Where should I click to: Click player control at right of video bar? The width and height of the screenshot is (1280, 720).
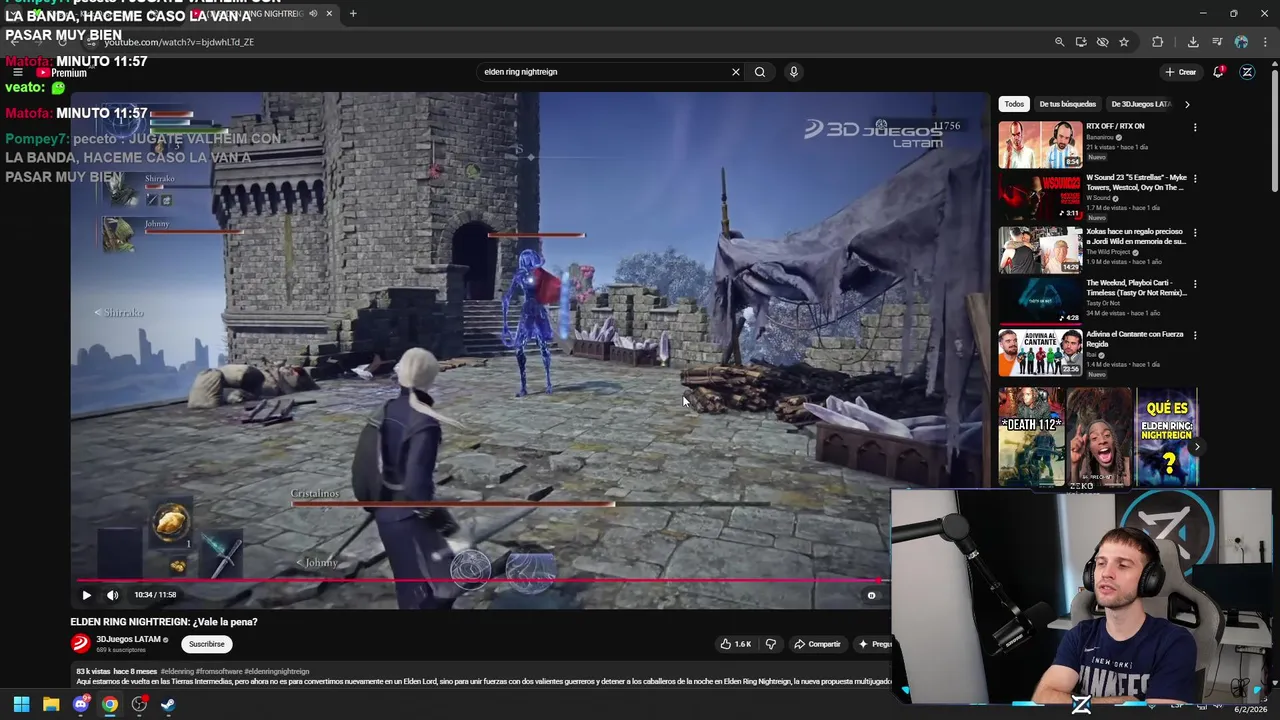(x=871, y=595)
